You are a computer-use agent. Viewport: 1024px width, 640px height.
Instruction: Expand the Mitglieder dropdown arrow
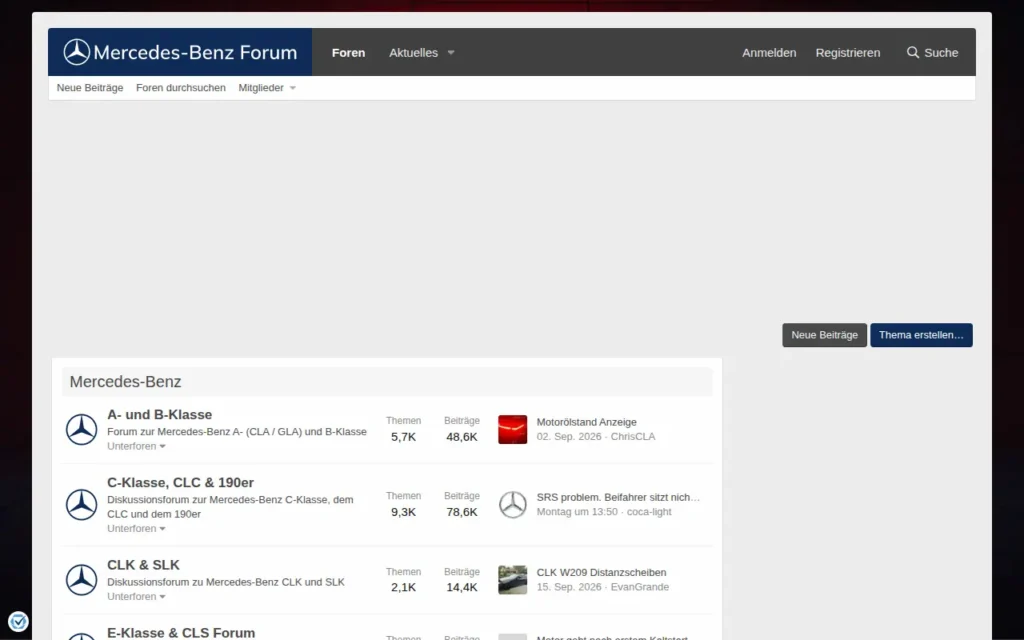pyautogui.click(x=293, y=88)
